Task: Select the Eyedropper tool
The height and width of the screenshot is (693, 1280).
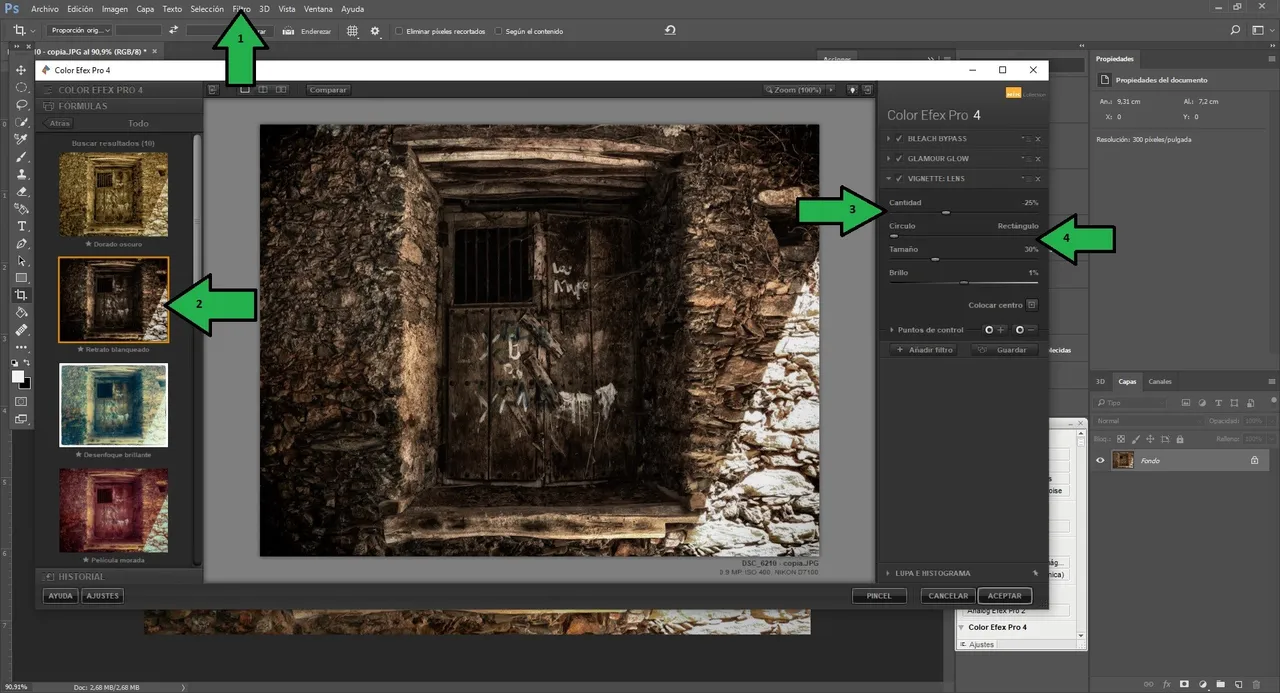Action: (x=21, y=140)
